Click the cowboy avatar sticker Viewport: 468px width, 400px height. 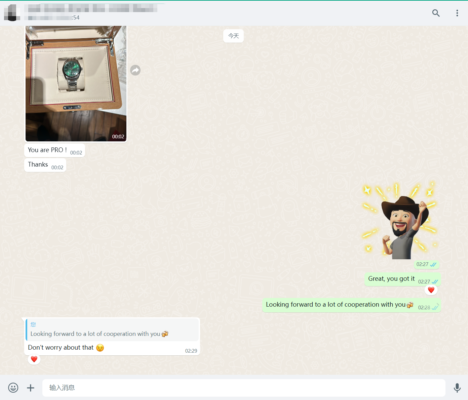[400, 221]
